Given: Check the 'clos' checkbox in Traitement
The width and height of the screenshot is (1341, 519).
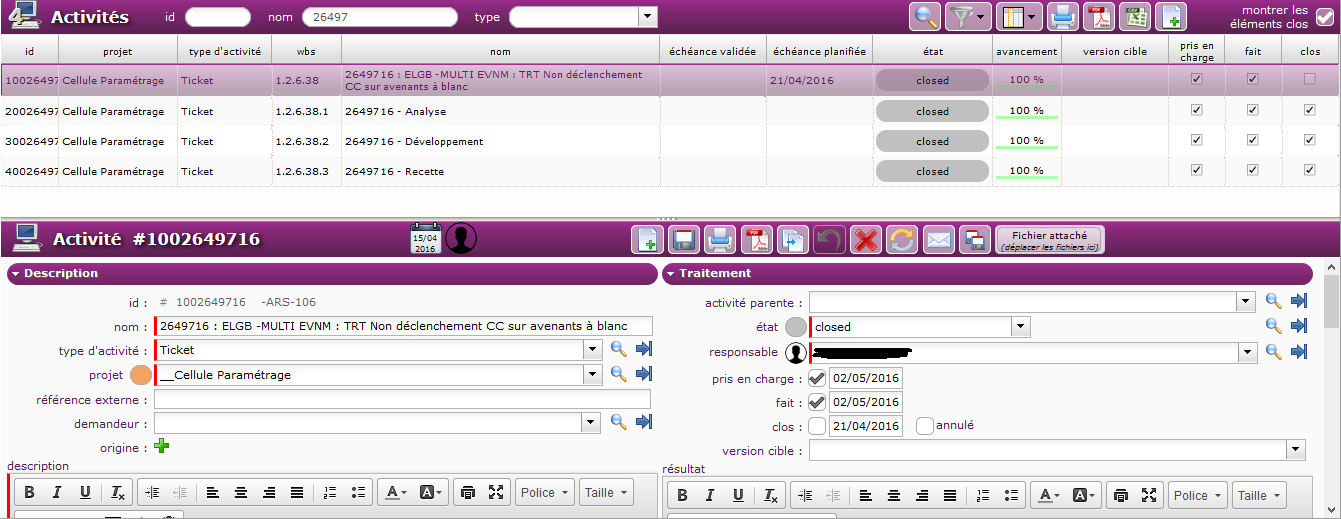Looking at the screenshot, I should 817,426.
